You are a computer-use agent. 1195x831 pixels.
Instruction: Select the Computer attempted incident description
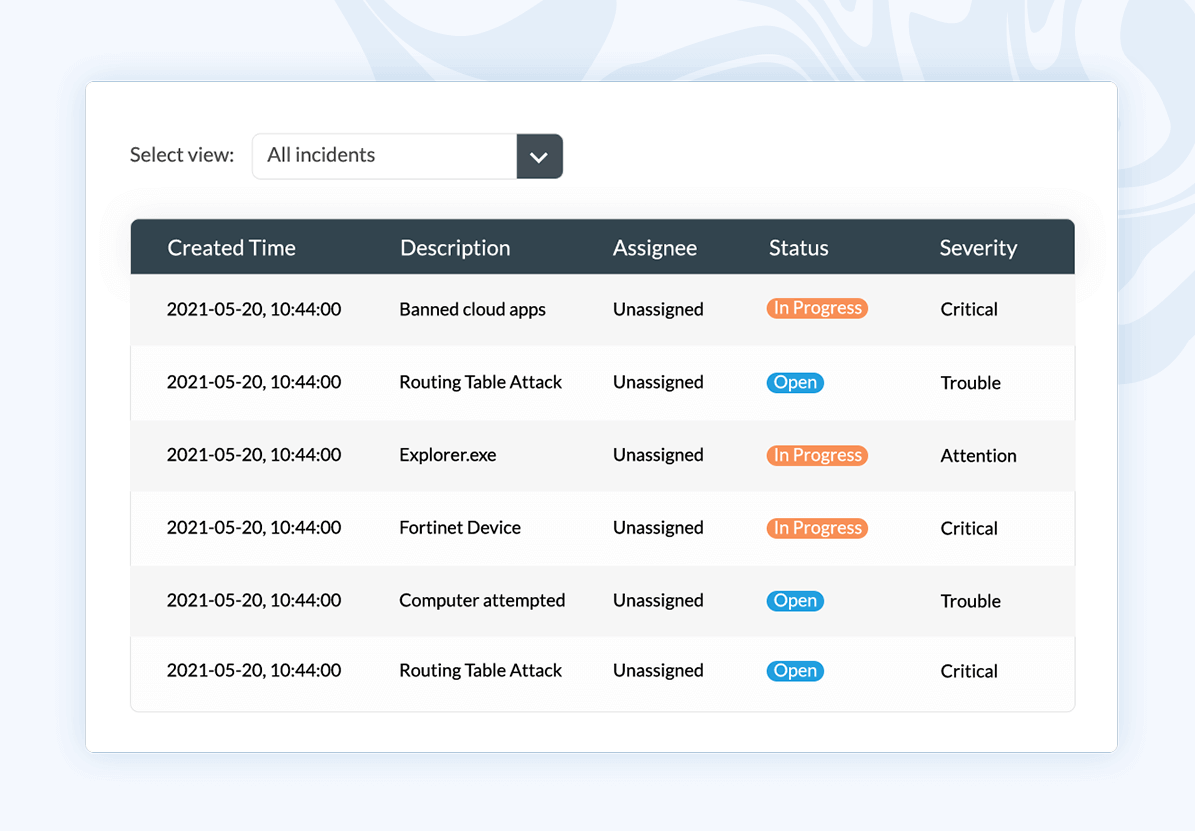coord(482,601)
